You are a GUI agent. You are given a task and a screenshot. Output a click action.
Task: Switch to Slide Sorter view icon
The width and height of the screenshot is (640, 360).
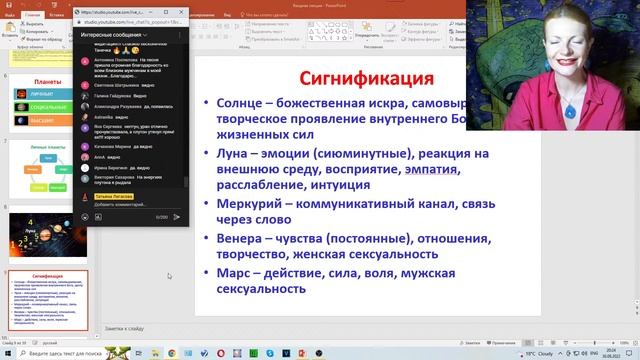click(540, 343)
